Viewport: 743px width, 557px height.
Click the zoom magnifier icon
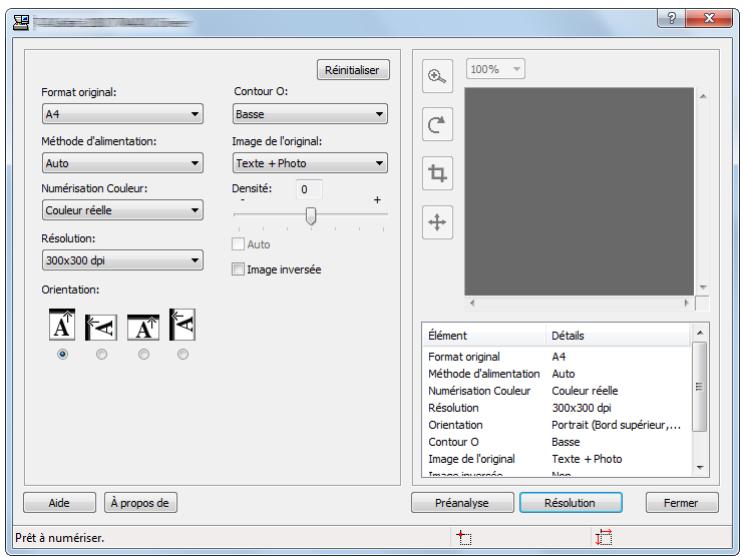pyautogui.click(x=437, y=76)
